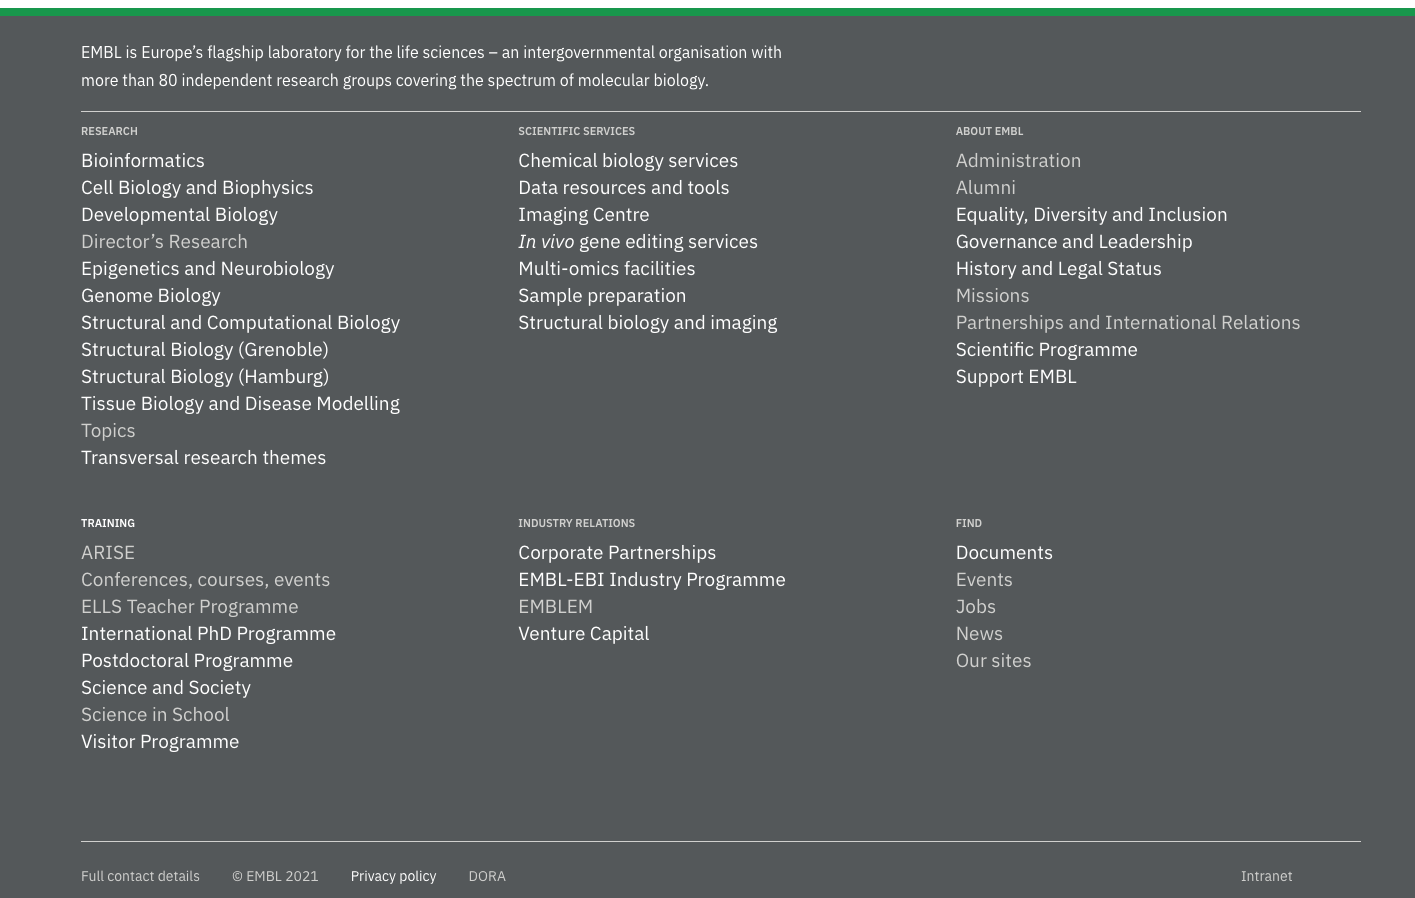This screenshot has width=1415, height=898.
Task: Select the About EMBL heading
Action: [x=989, y=131]
